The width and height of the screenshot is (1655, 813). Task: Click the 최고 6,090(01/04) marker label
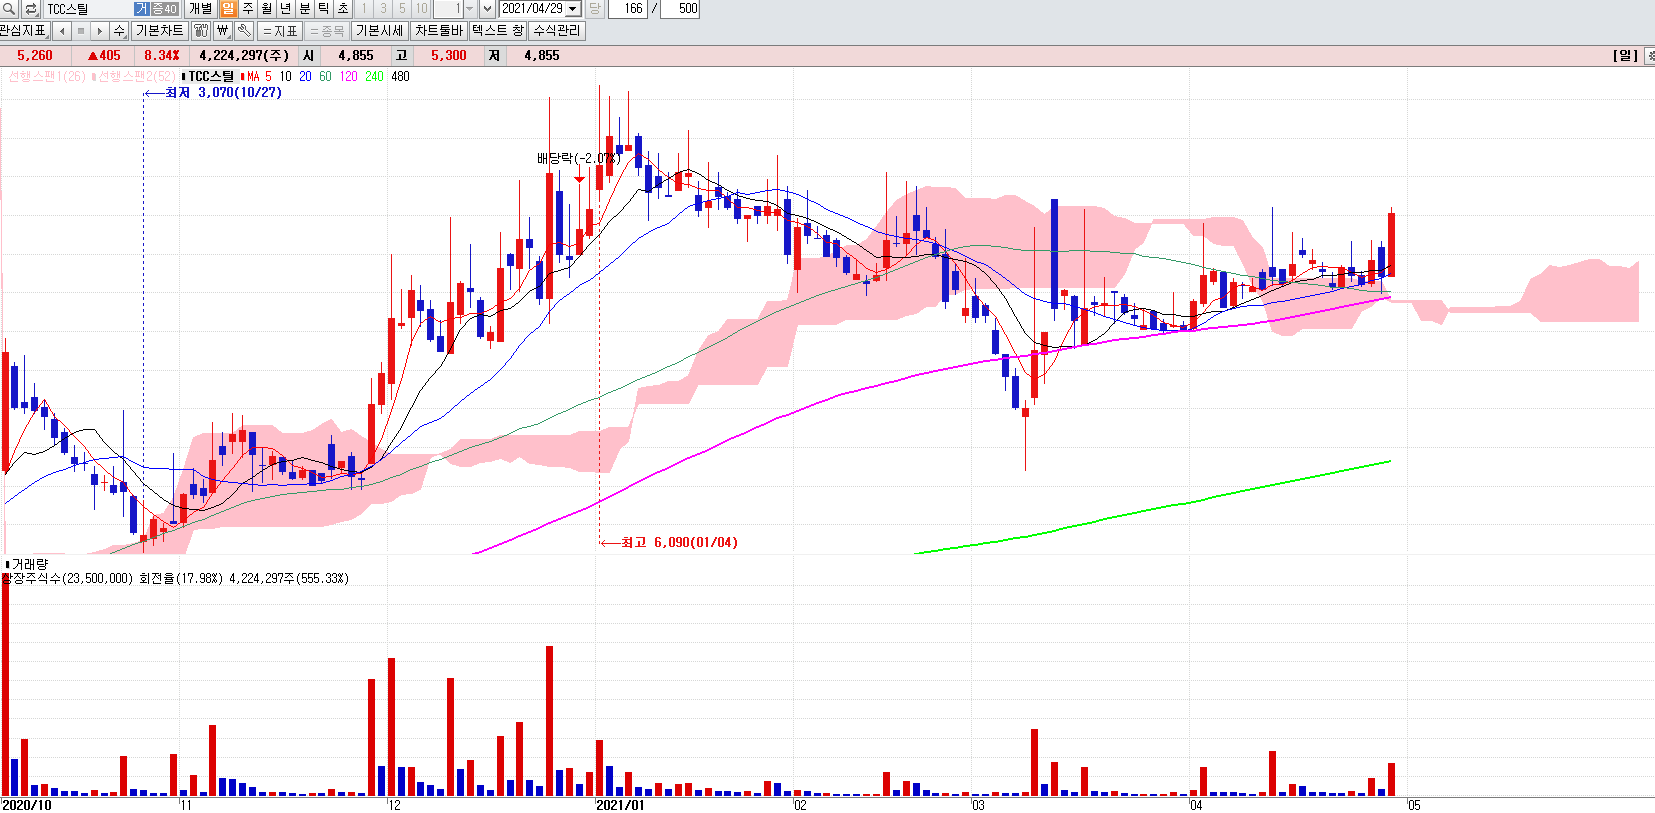coord(679,543)
